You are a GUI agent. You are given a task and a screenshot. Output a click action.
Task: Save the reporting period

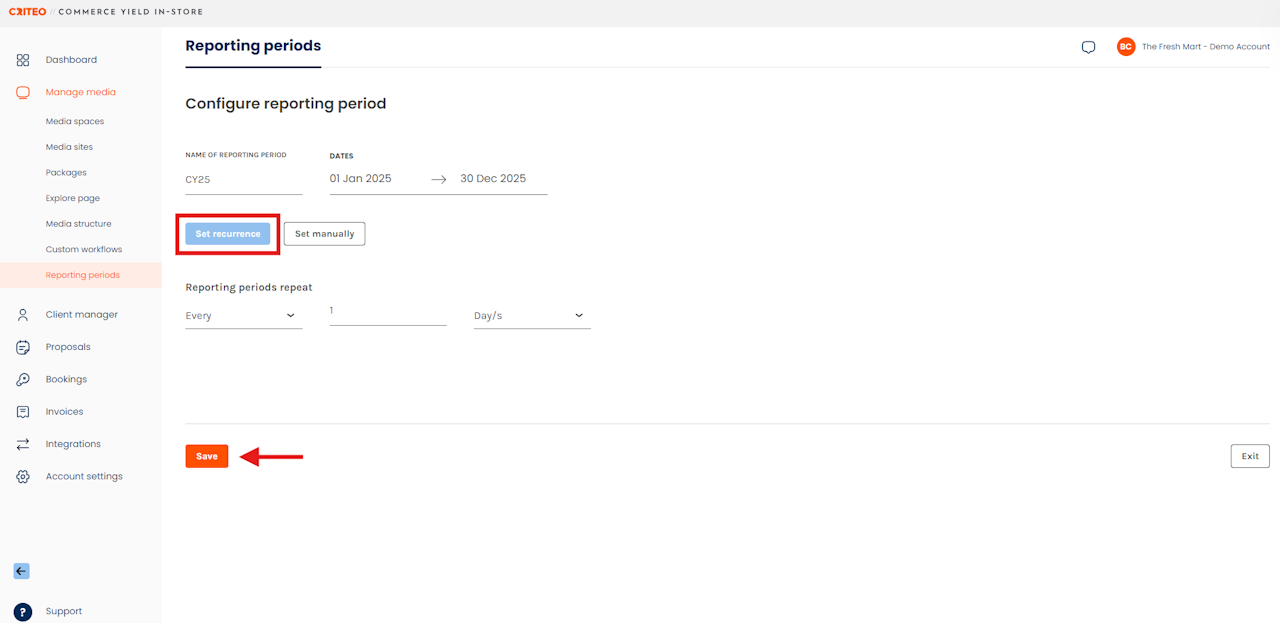207,456
